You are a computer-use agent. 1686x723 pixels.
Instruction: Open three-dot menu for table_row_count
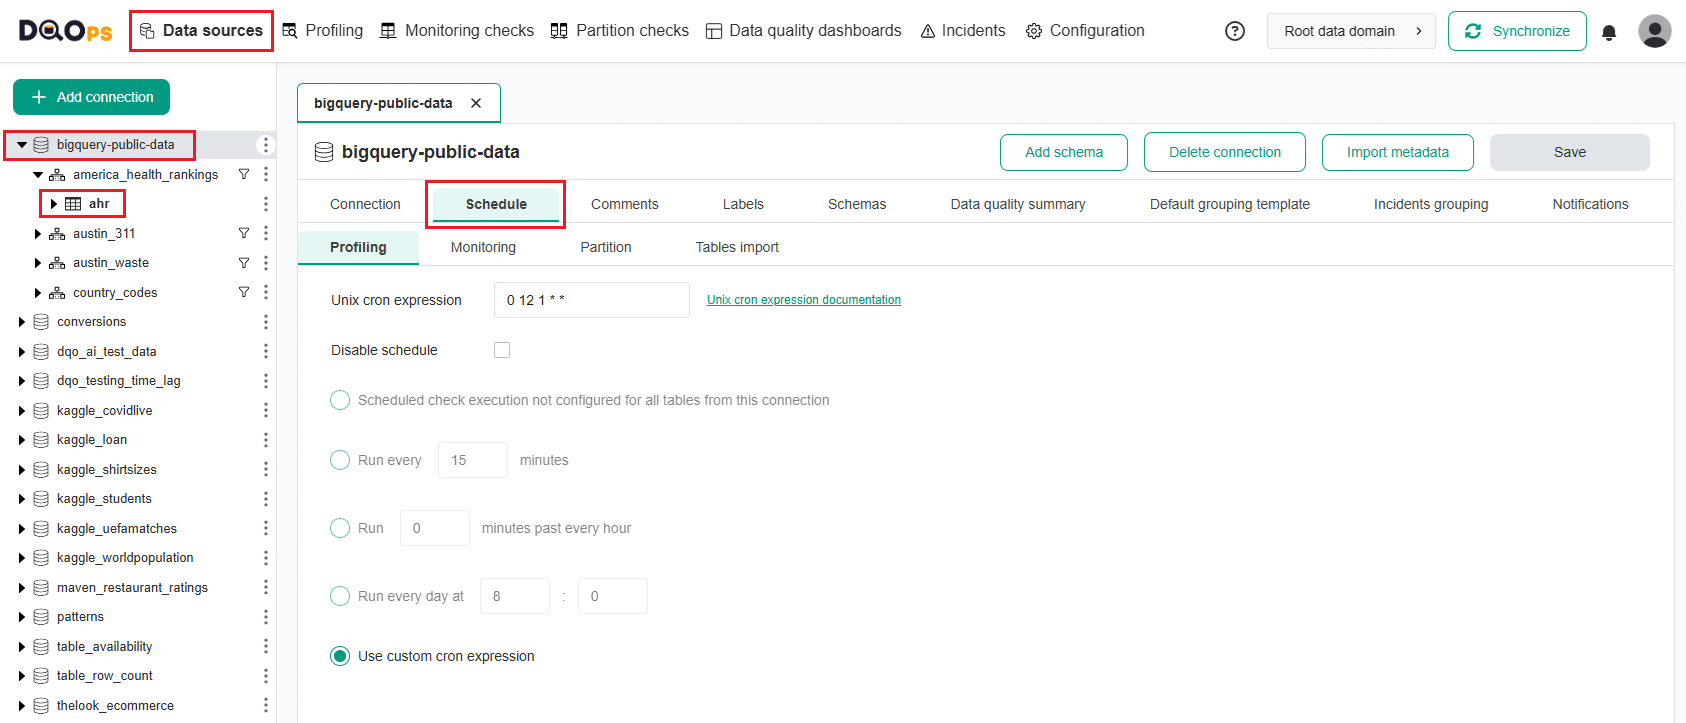pos(266,676)
